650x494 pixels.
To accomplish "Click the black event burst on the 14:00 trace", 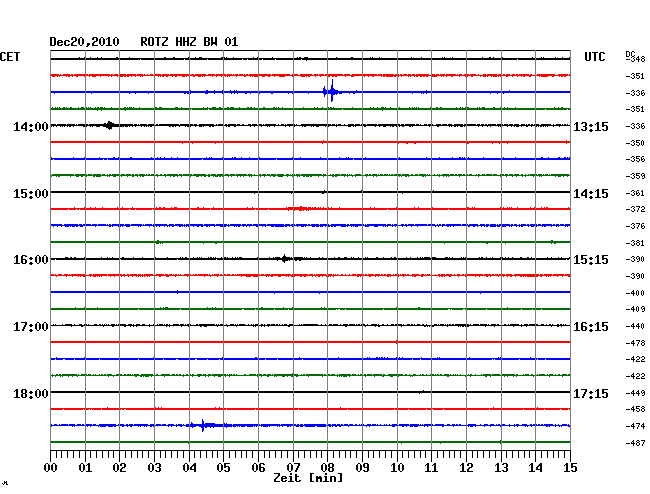I will (x=109, y=125).
